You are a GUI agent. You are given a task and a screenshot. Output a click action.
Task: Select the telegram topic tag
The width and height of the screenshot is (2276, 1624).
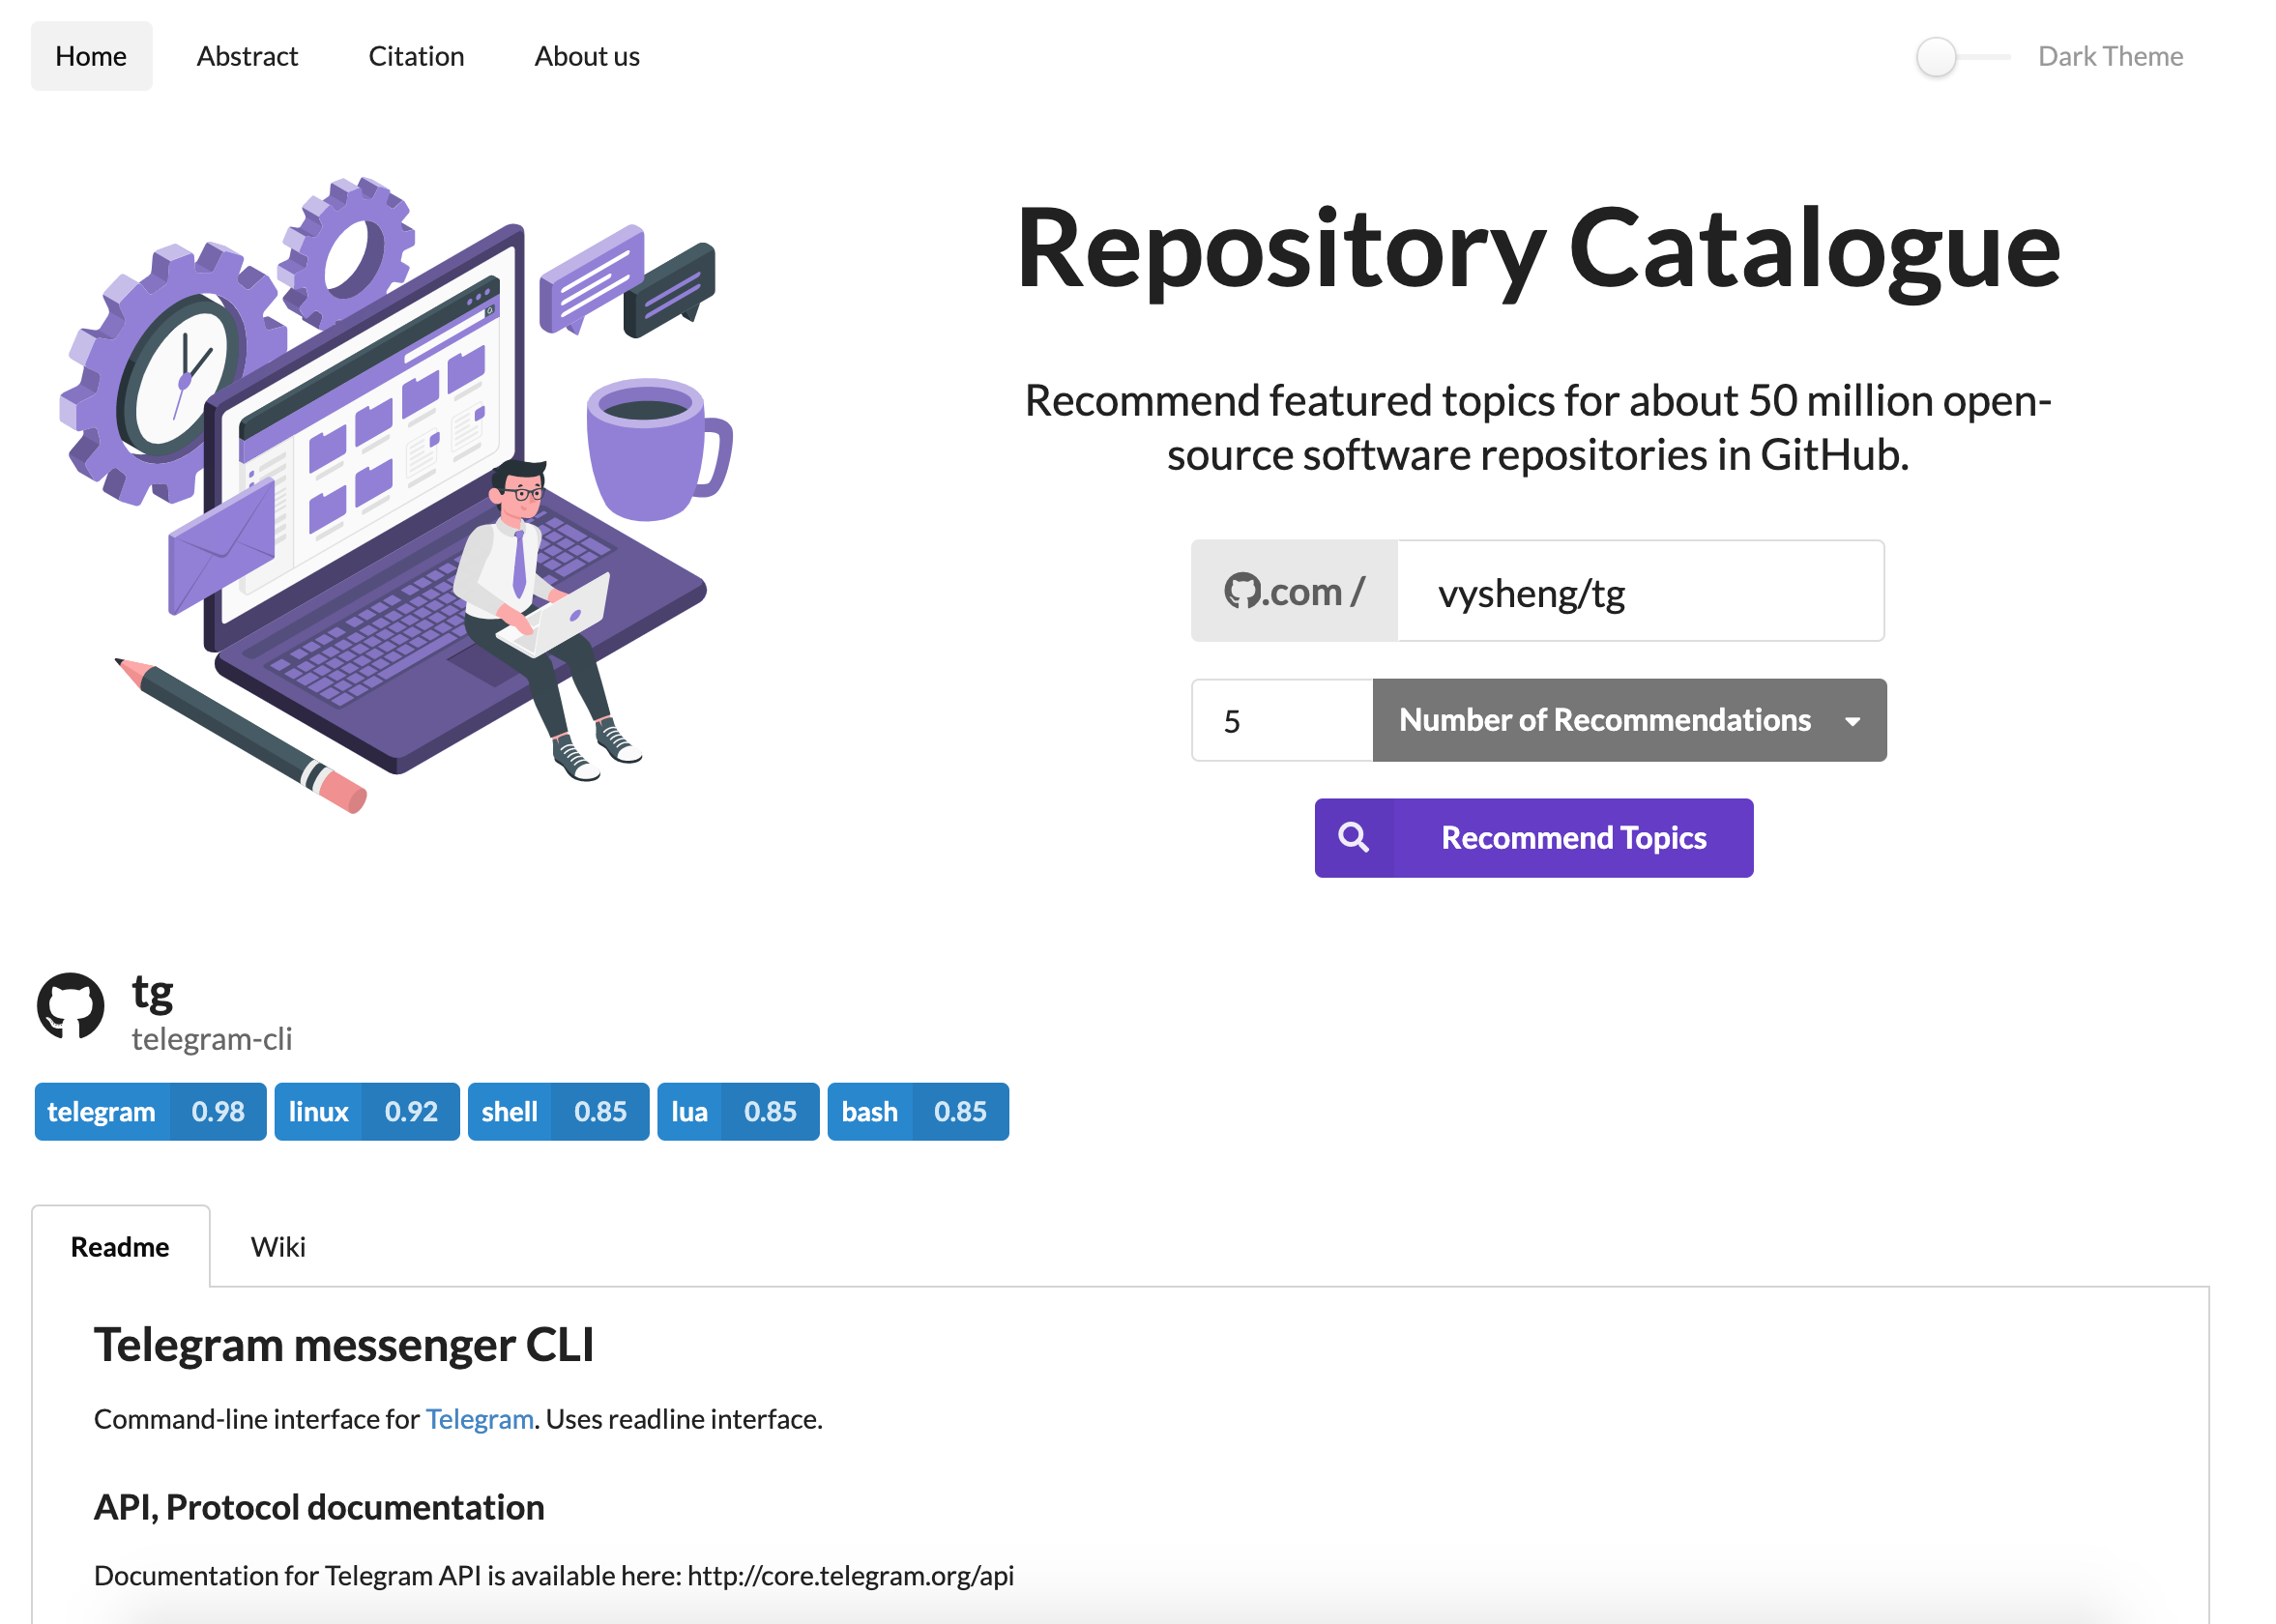point(150,1112)
